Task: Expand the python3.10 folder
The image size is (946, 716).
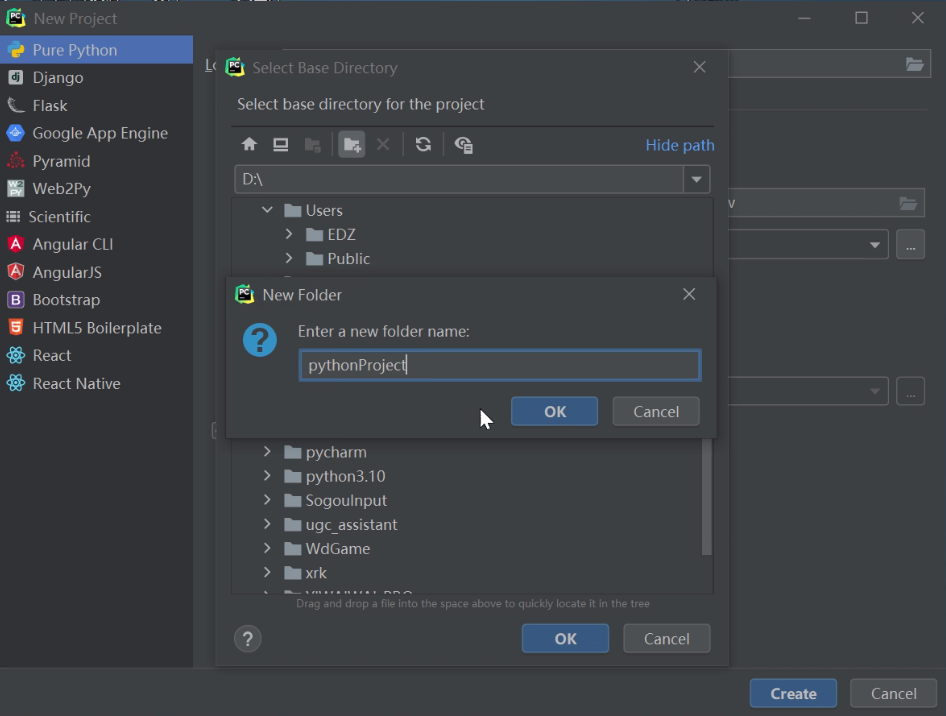Action: click(x=267, y=476)
